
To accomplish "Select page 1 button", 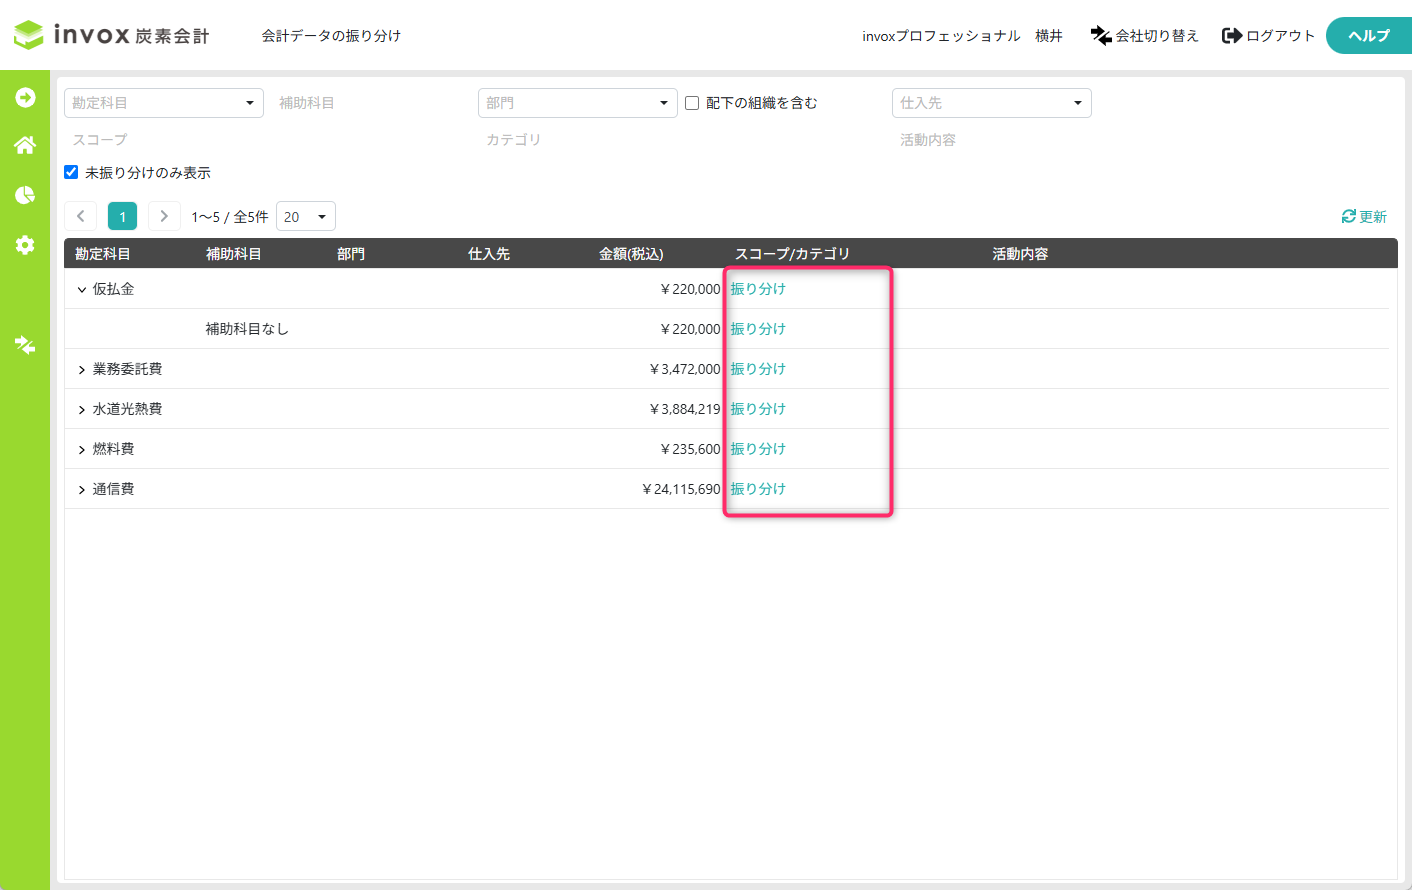I will point(122,216).
